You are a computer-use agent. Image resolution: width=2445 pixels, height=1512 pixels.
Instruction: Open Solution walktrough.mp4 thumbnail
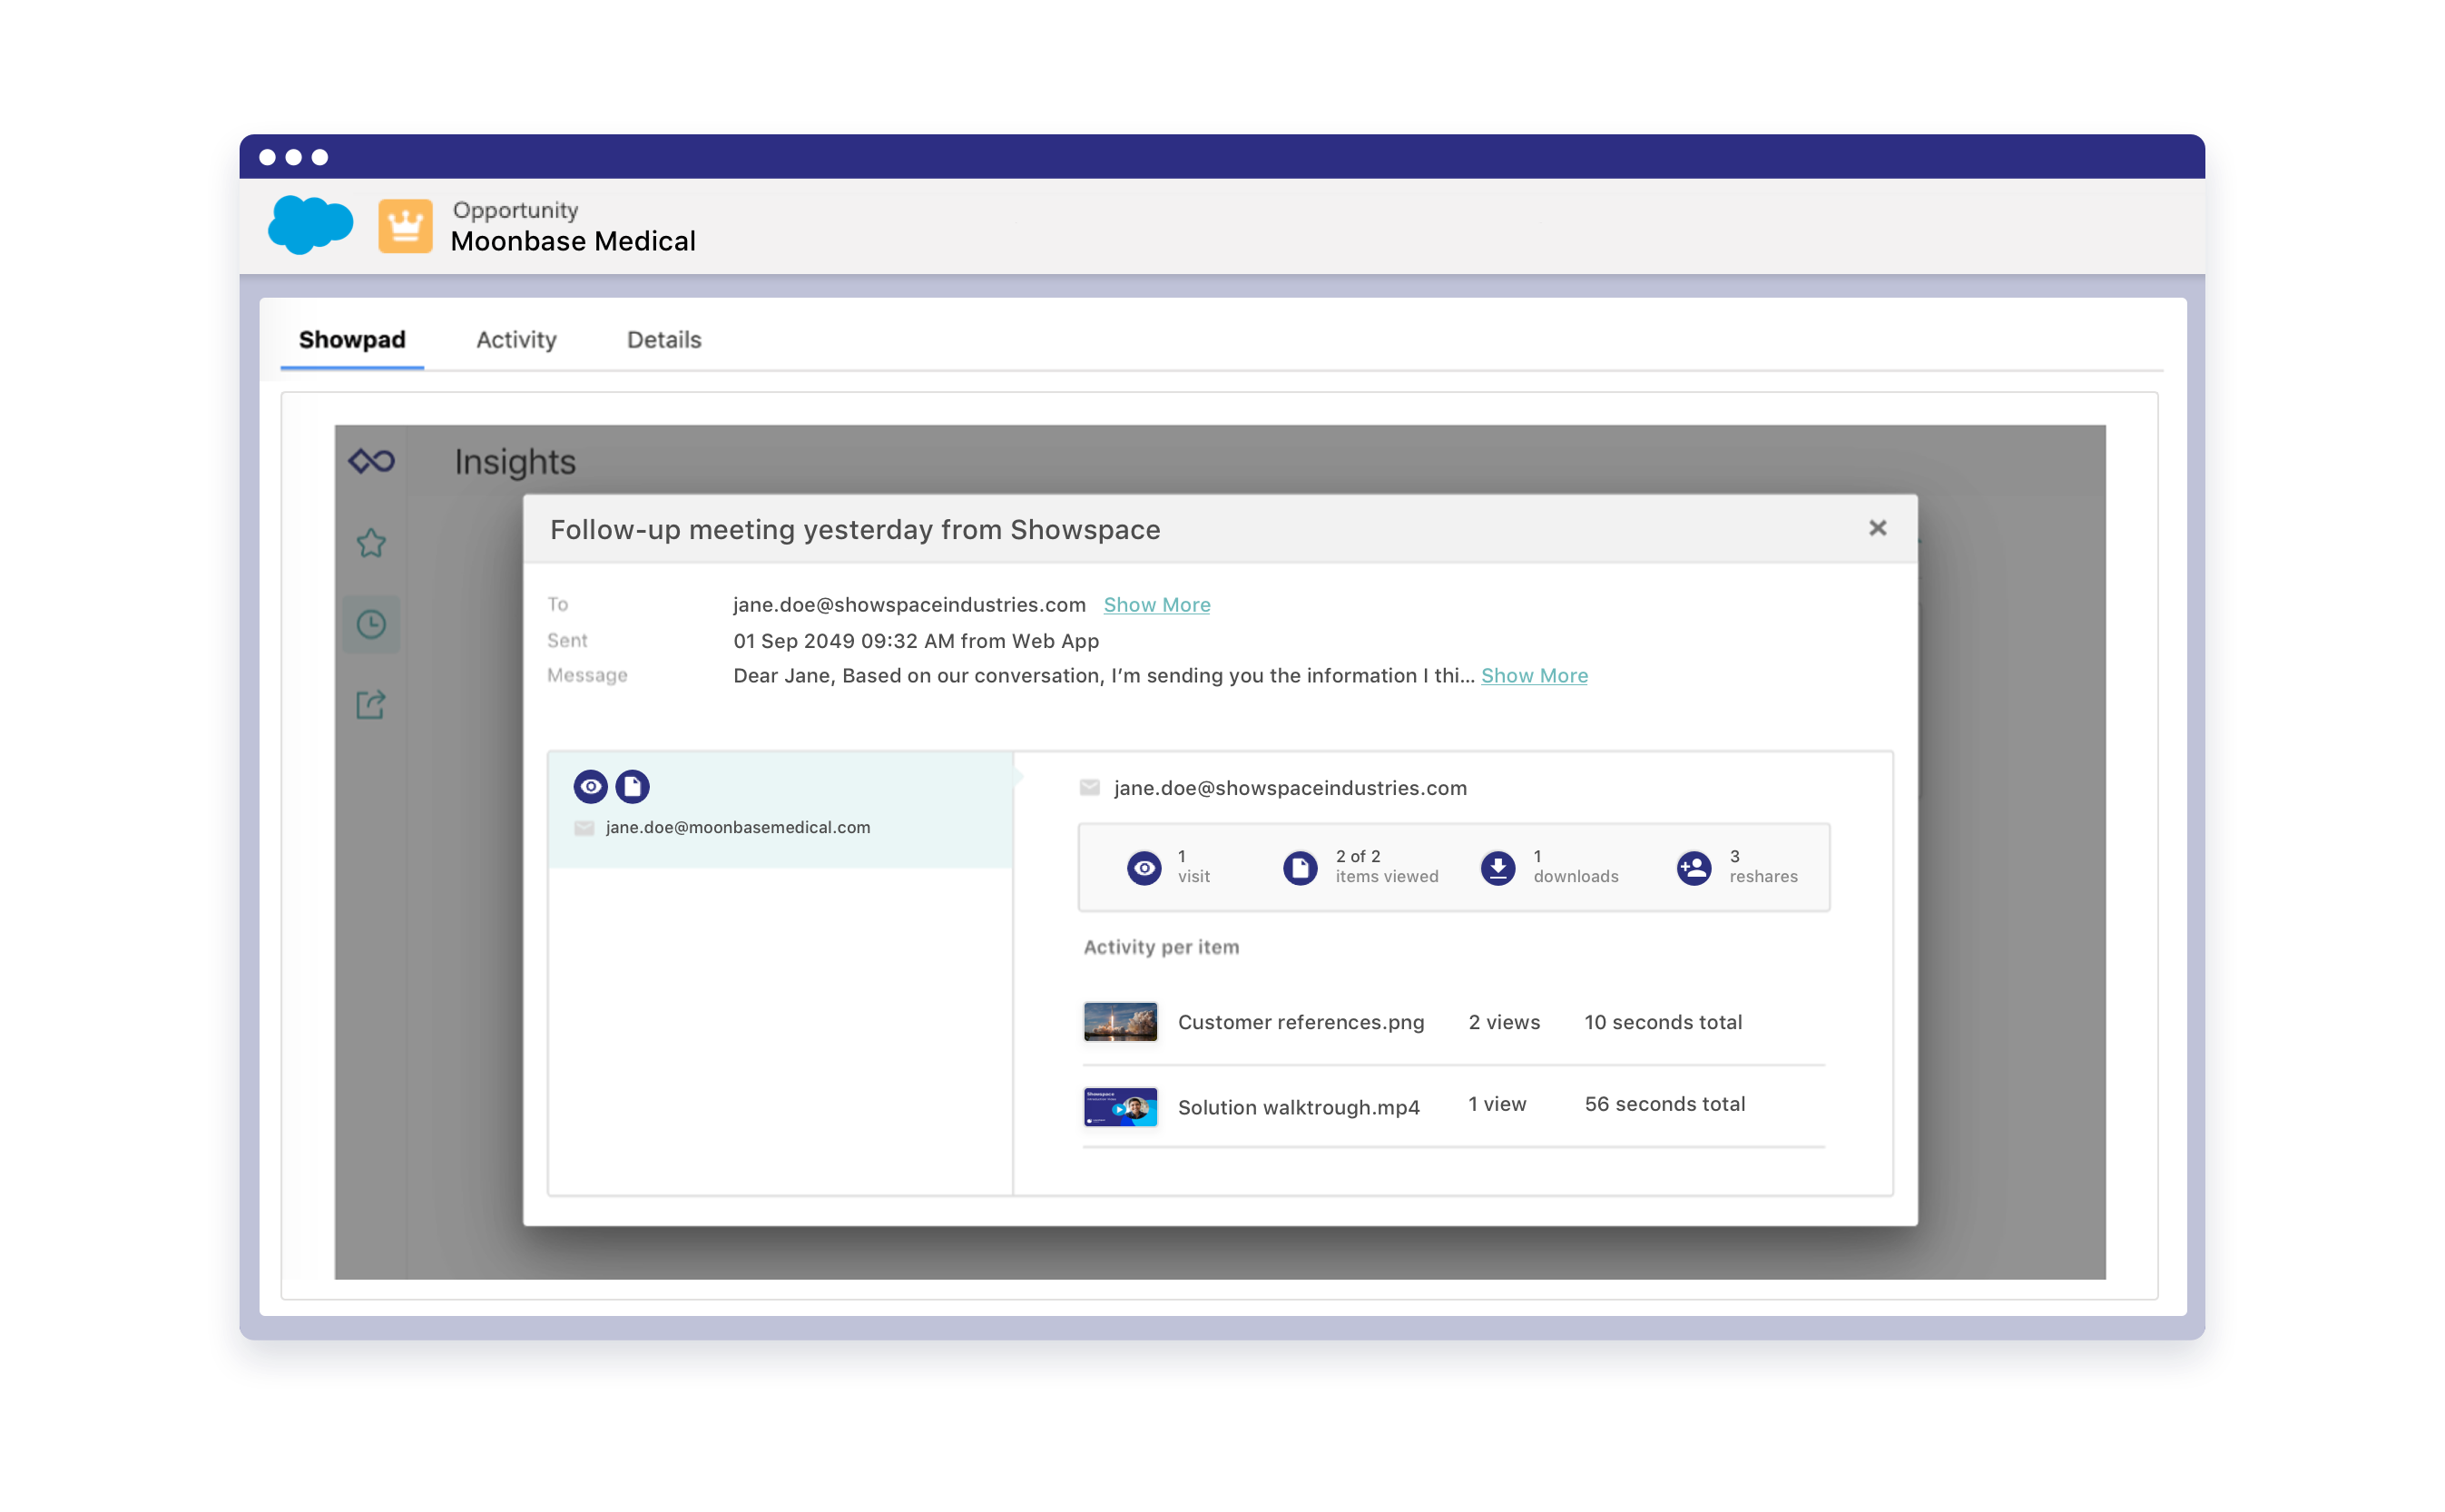click(x=1120, y=1106)
